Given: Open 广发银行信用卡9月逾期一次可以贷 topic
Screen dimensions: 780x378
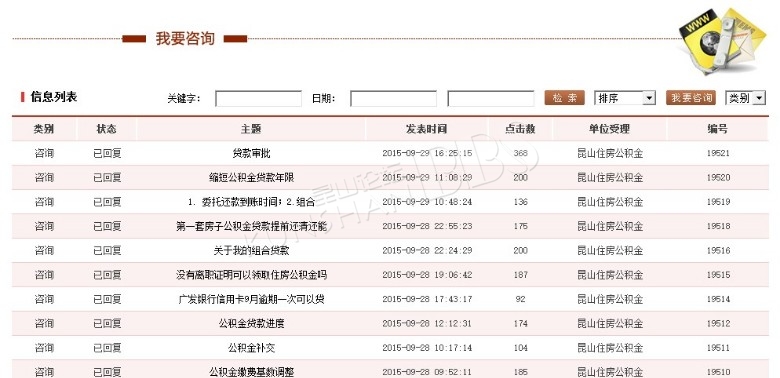Looking at the screenshot, I should click(251, 299).
